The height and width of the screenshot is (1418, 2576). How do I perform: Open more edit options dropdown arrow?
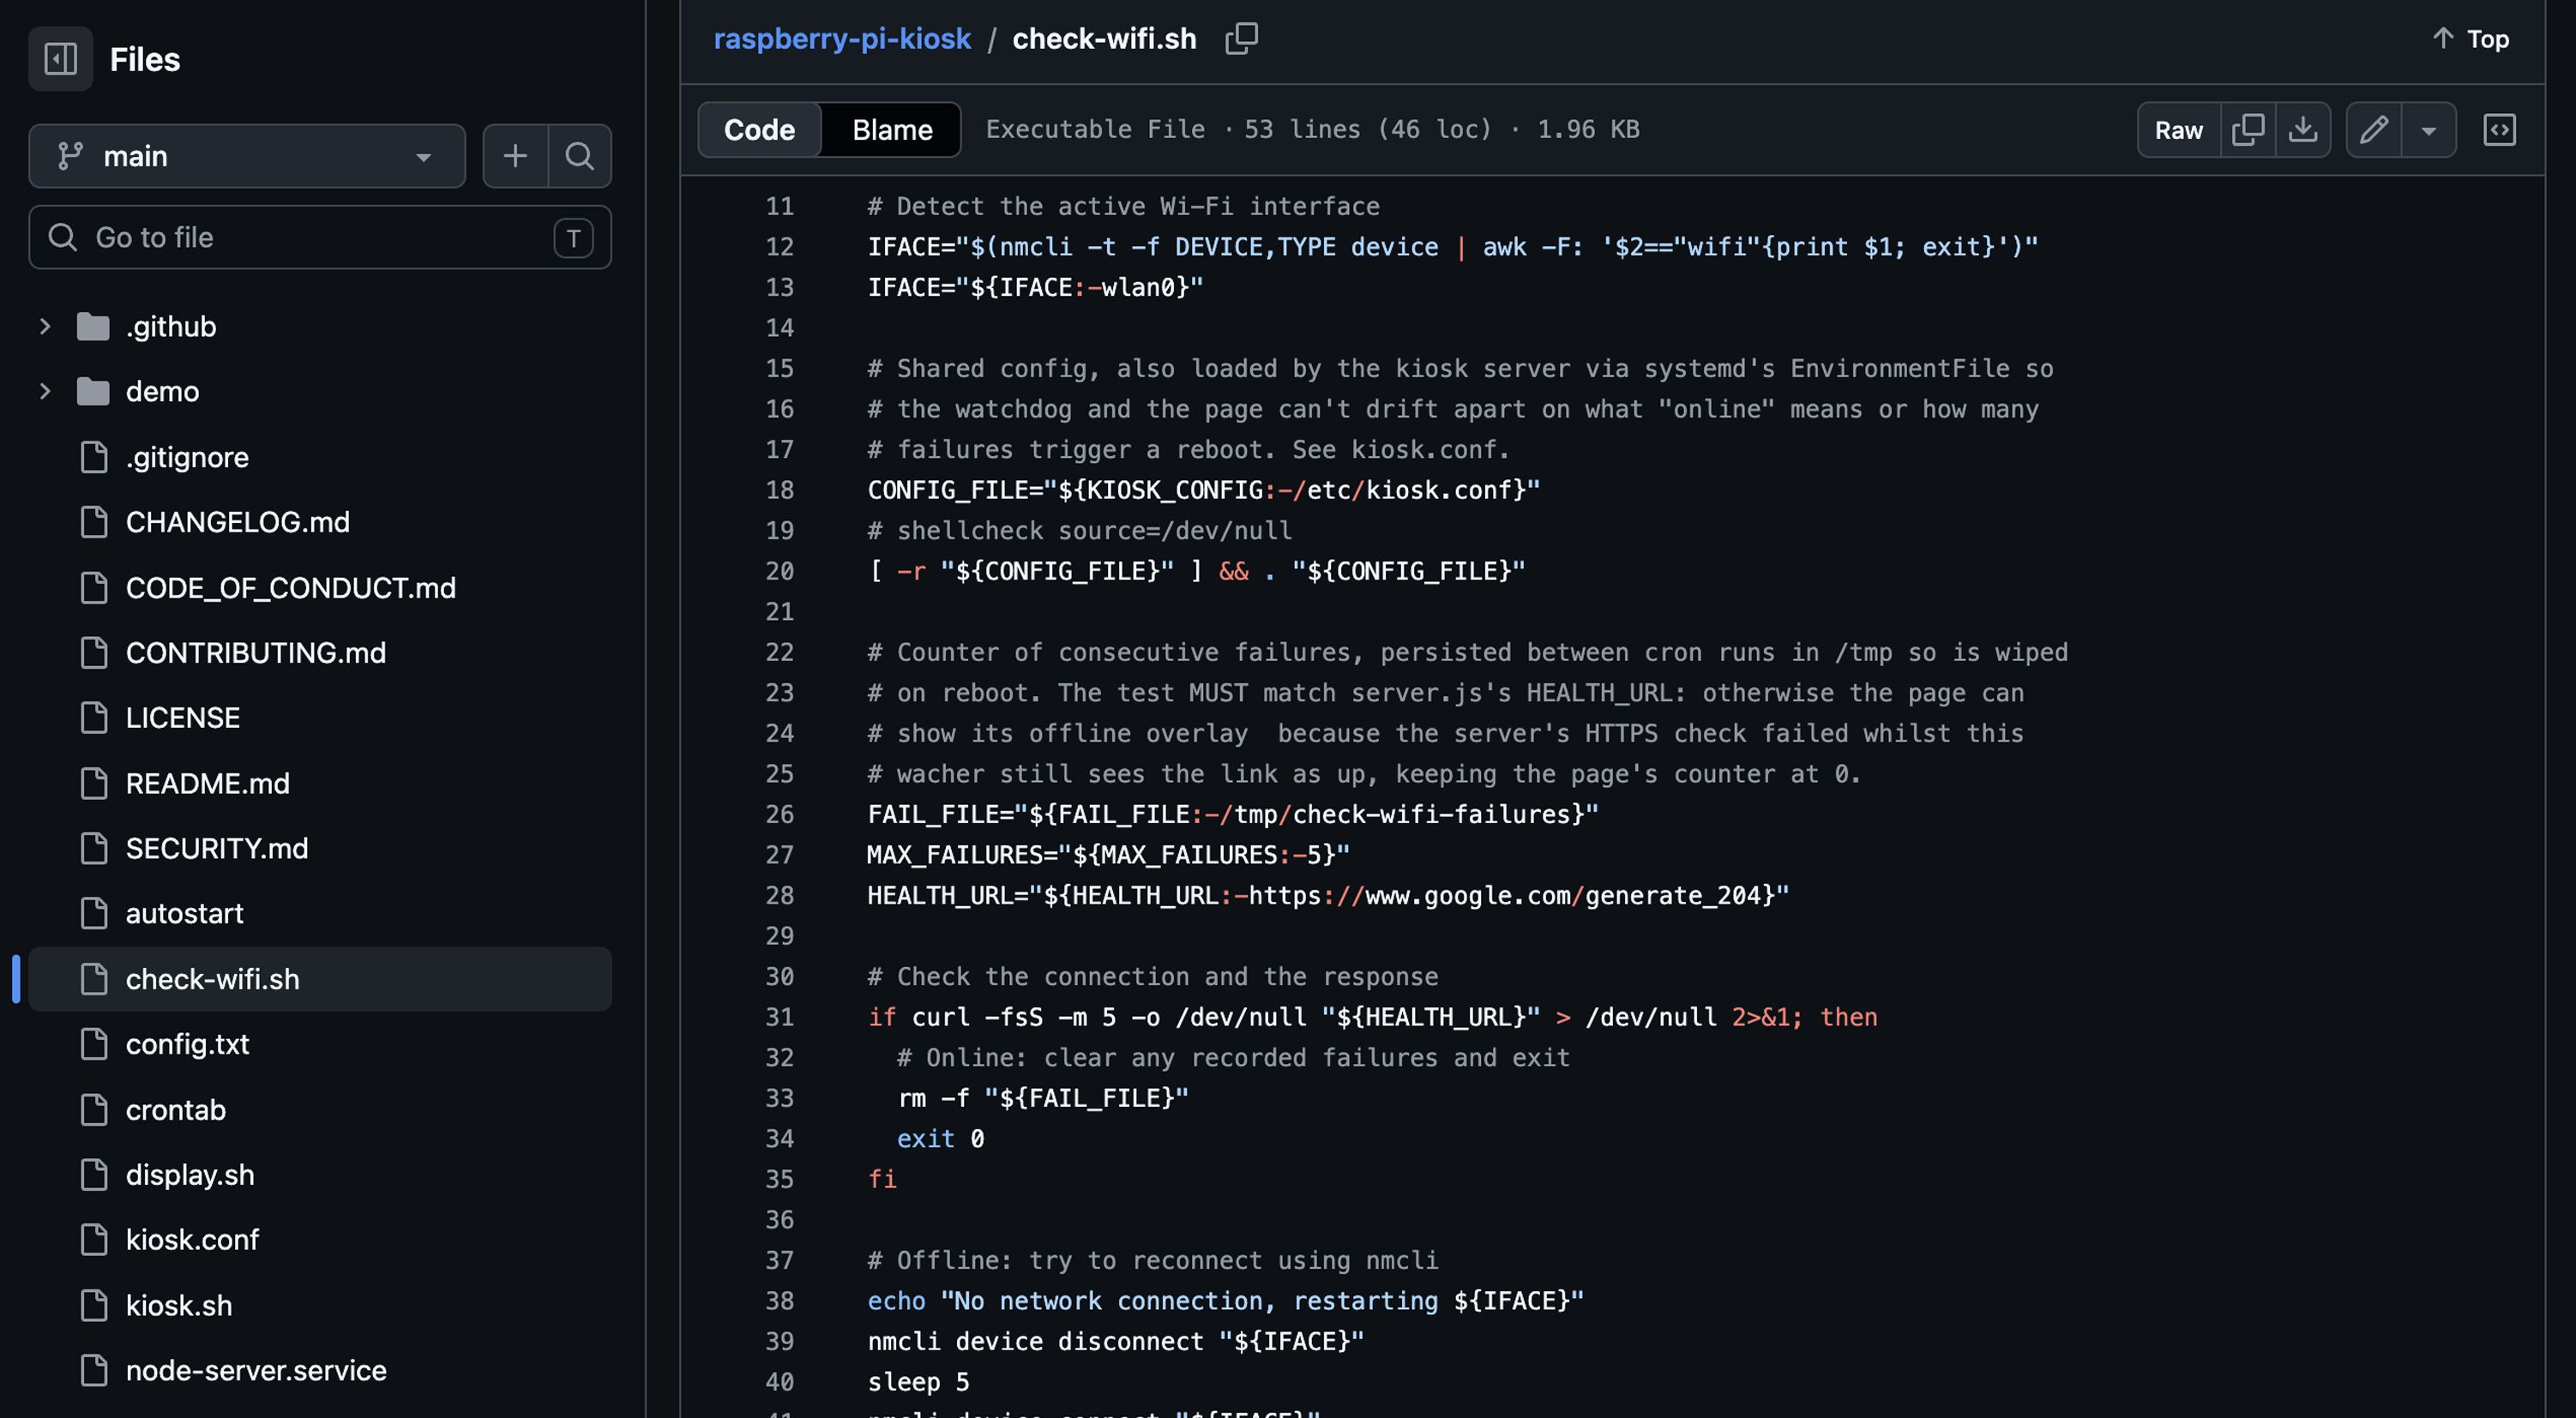point(2429,130)
